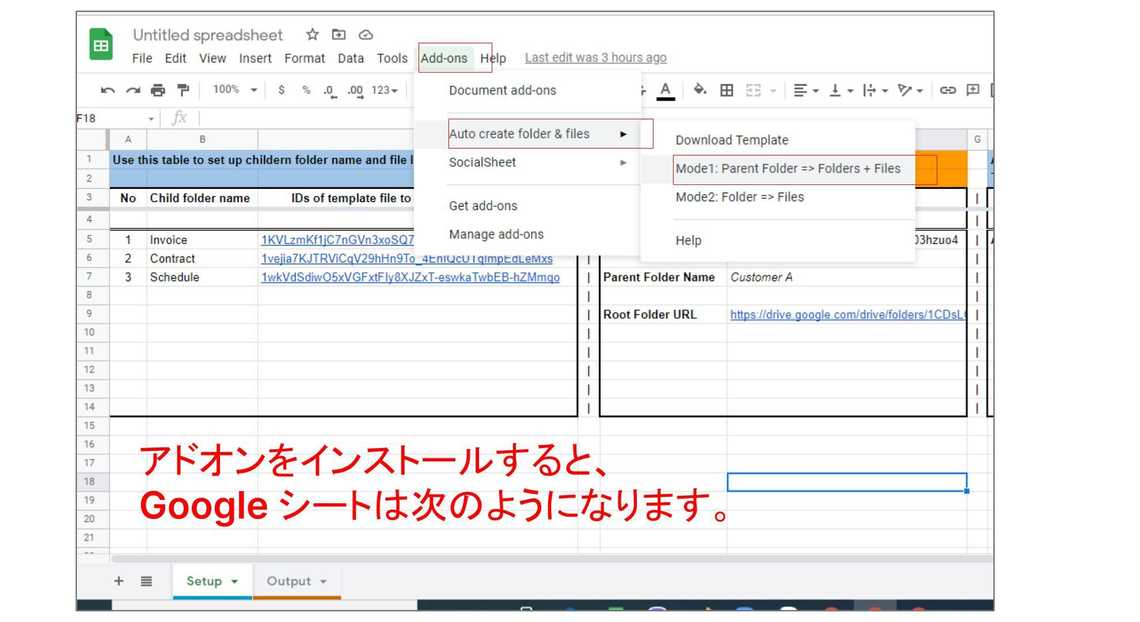Click the insert link icon
The height and width of the screenshot is (622, 1140).
point(948,90)
